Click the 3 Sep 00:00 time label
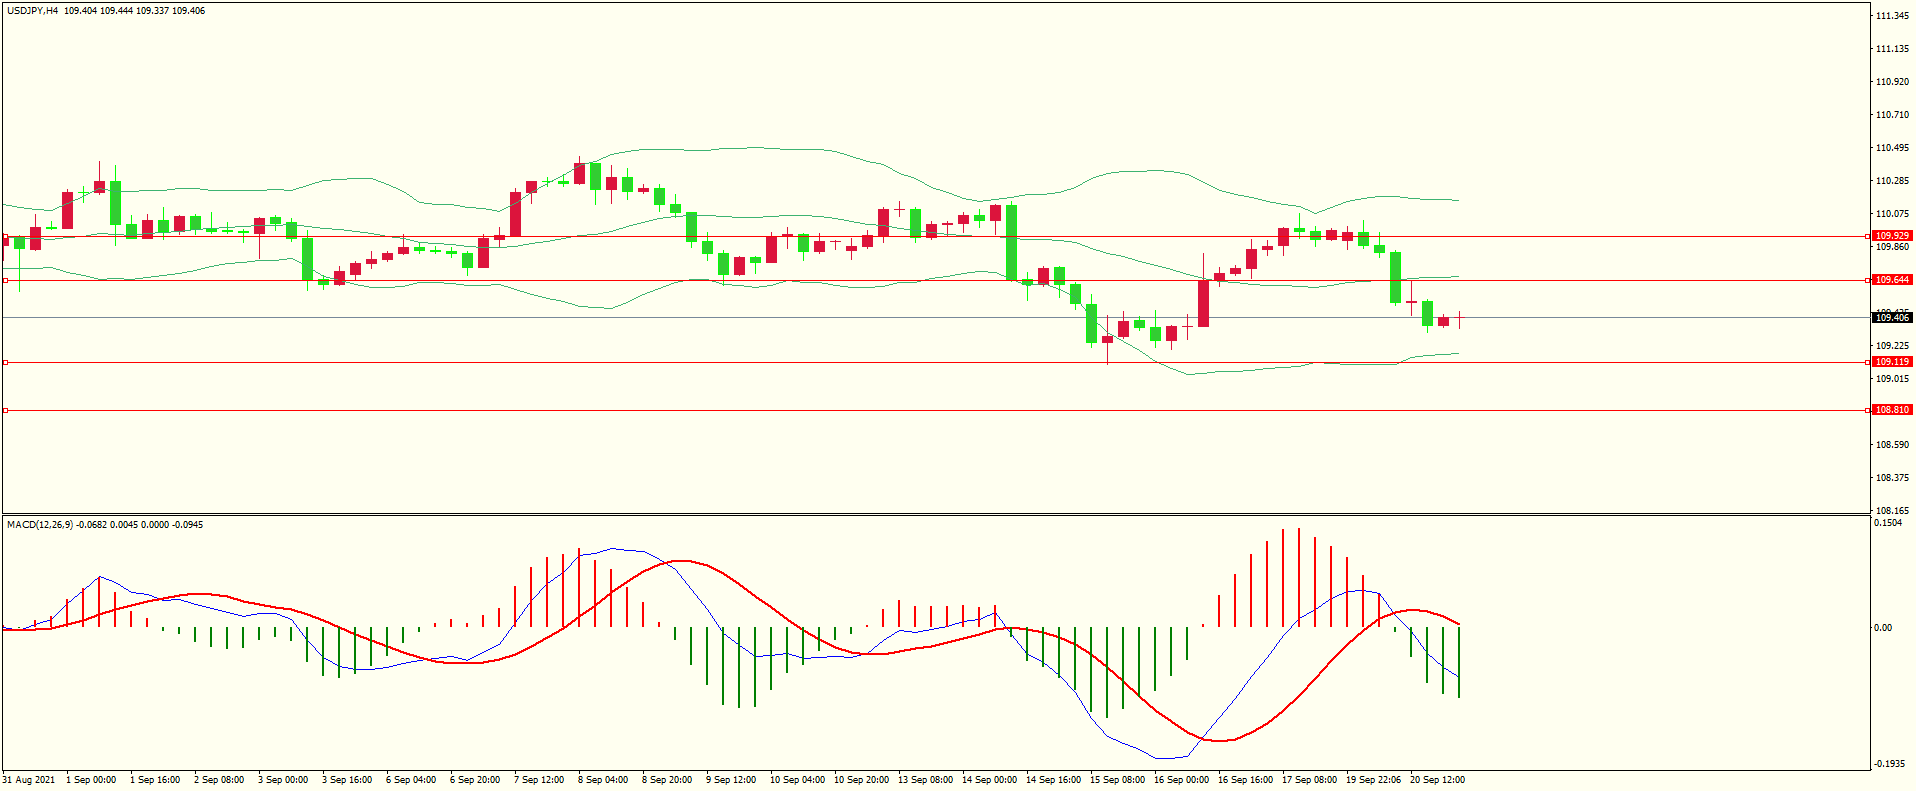Viewport: 1916px width, 791px height. (x=283, y=780)
